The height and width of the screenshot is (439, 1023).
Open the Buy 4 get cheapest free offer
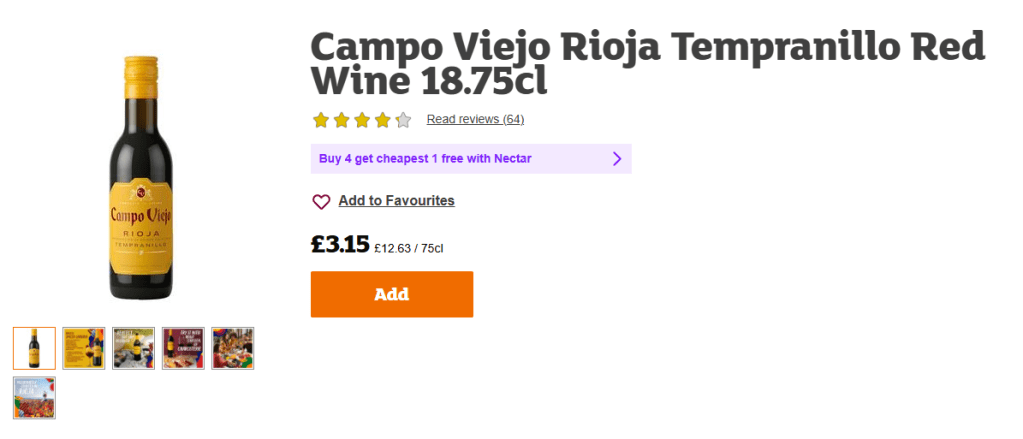(x=425, y=158)
